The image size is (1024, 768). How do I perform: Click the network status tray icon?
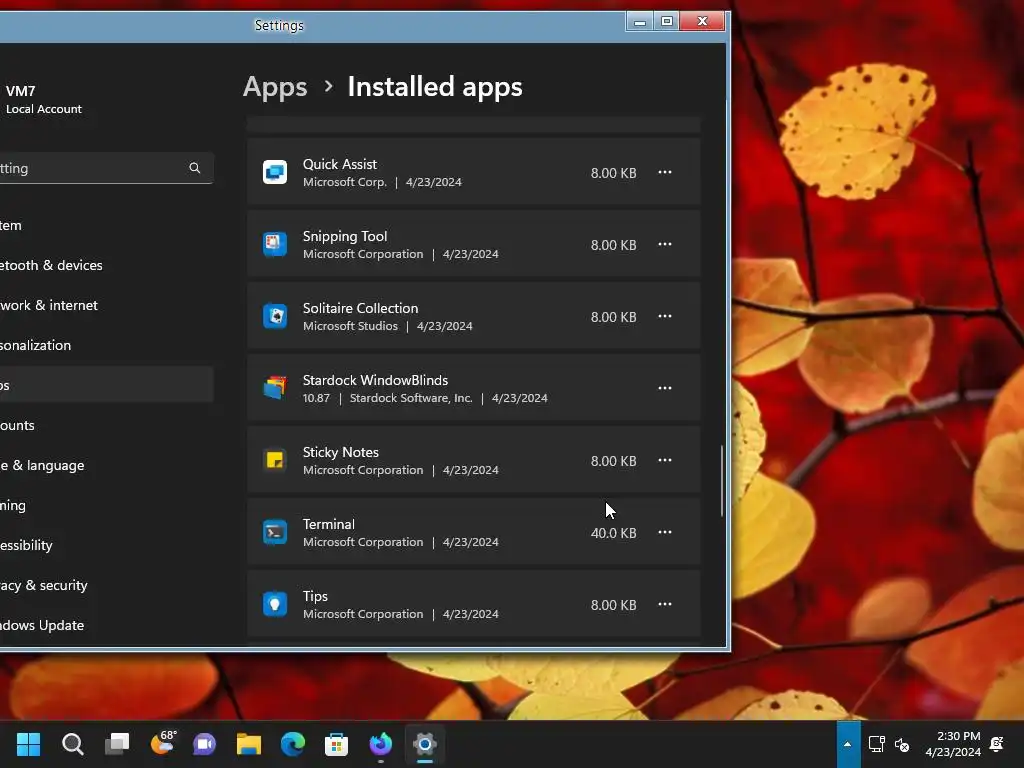coord(876,744)
